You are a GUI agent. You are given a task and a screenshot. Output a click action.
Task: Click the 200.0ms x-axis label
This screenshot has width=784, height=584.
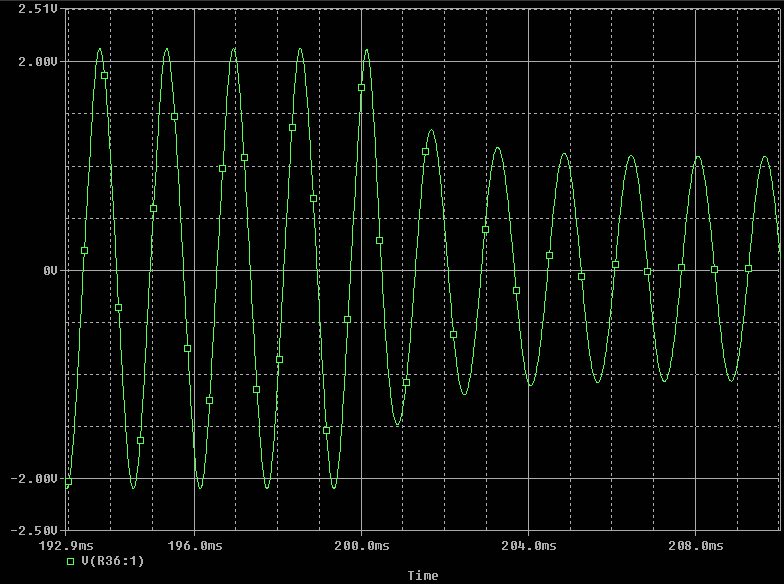pyautogui.click(x=362, y=546)
